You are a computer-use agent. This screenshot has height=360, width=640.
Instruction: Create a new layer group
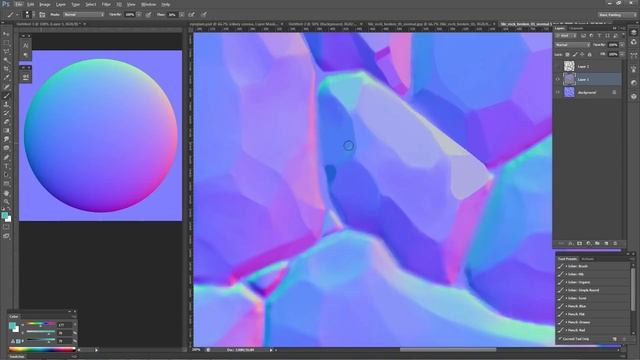coord(597,244)
